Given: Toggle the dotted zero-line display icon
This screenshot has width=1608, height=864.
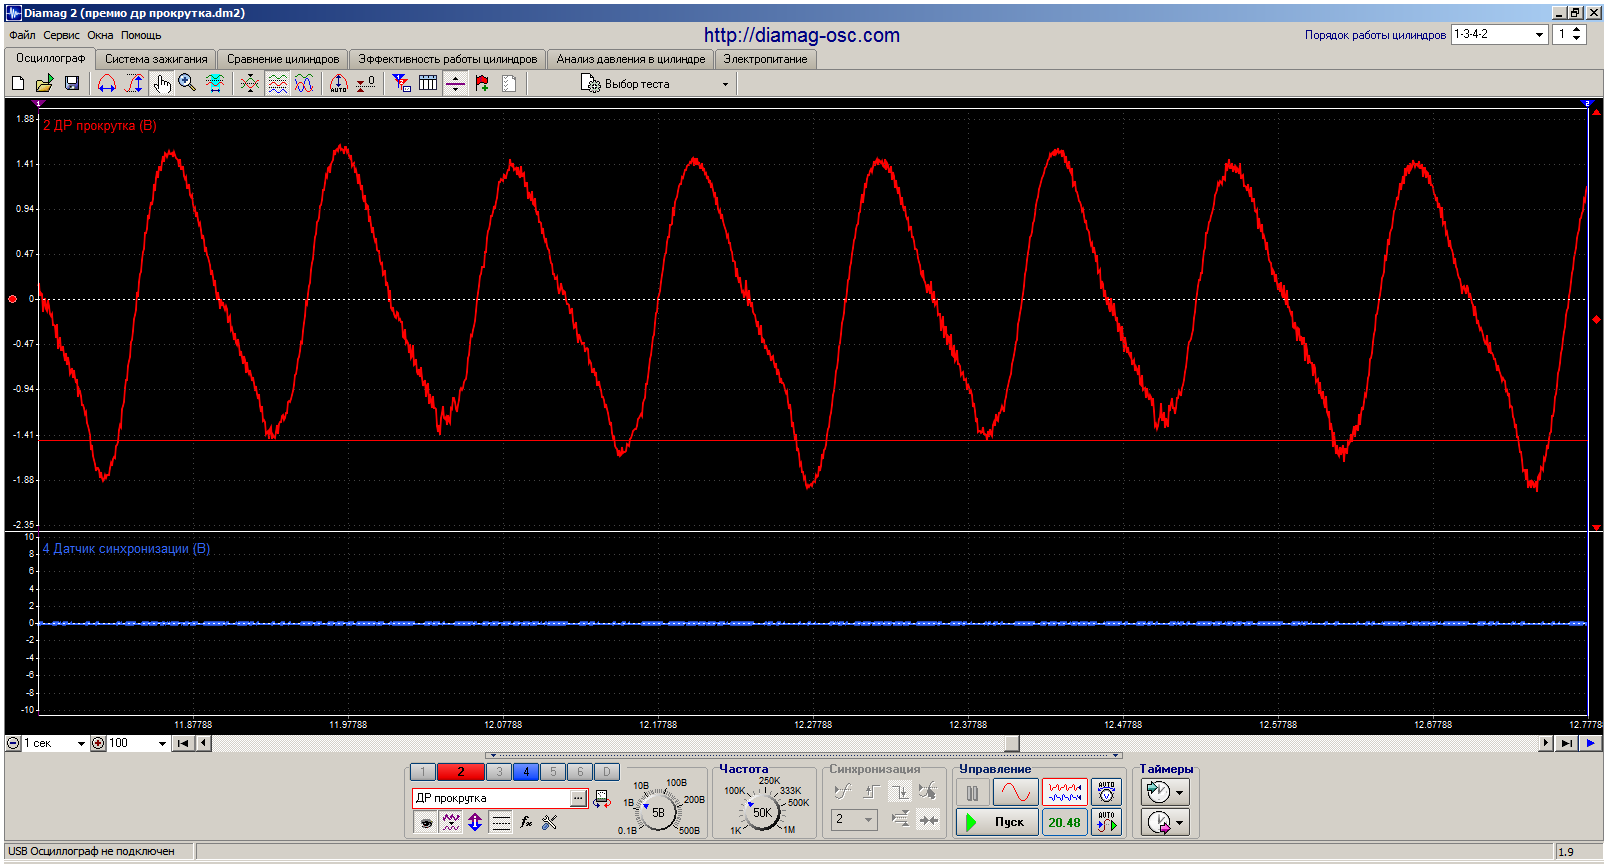Looking at the screenshot, I should (x=501, y=822).
